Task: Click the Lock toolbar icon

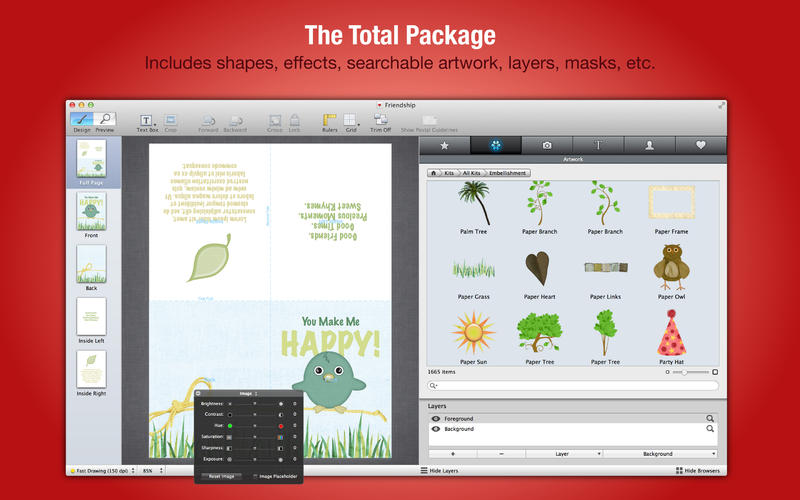Action: point(294,120)
